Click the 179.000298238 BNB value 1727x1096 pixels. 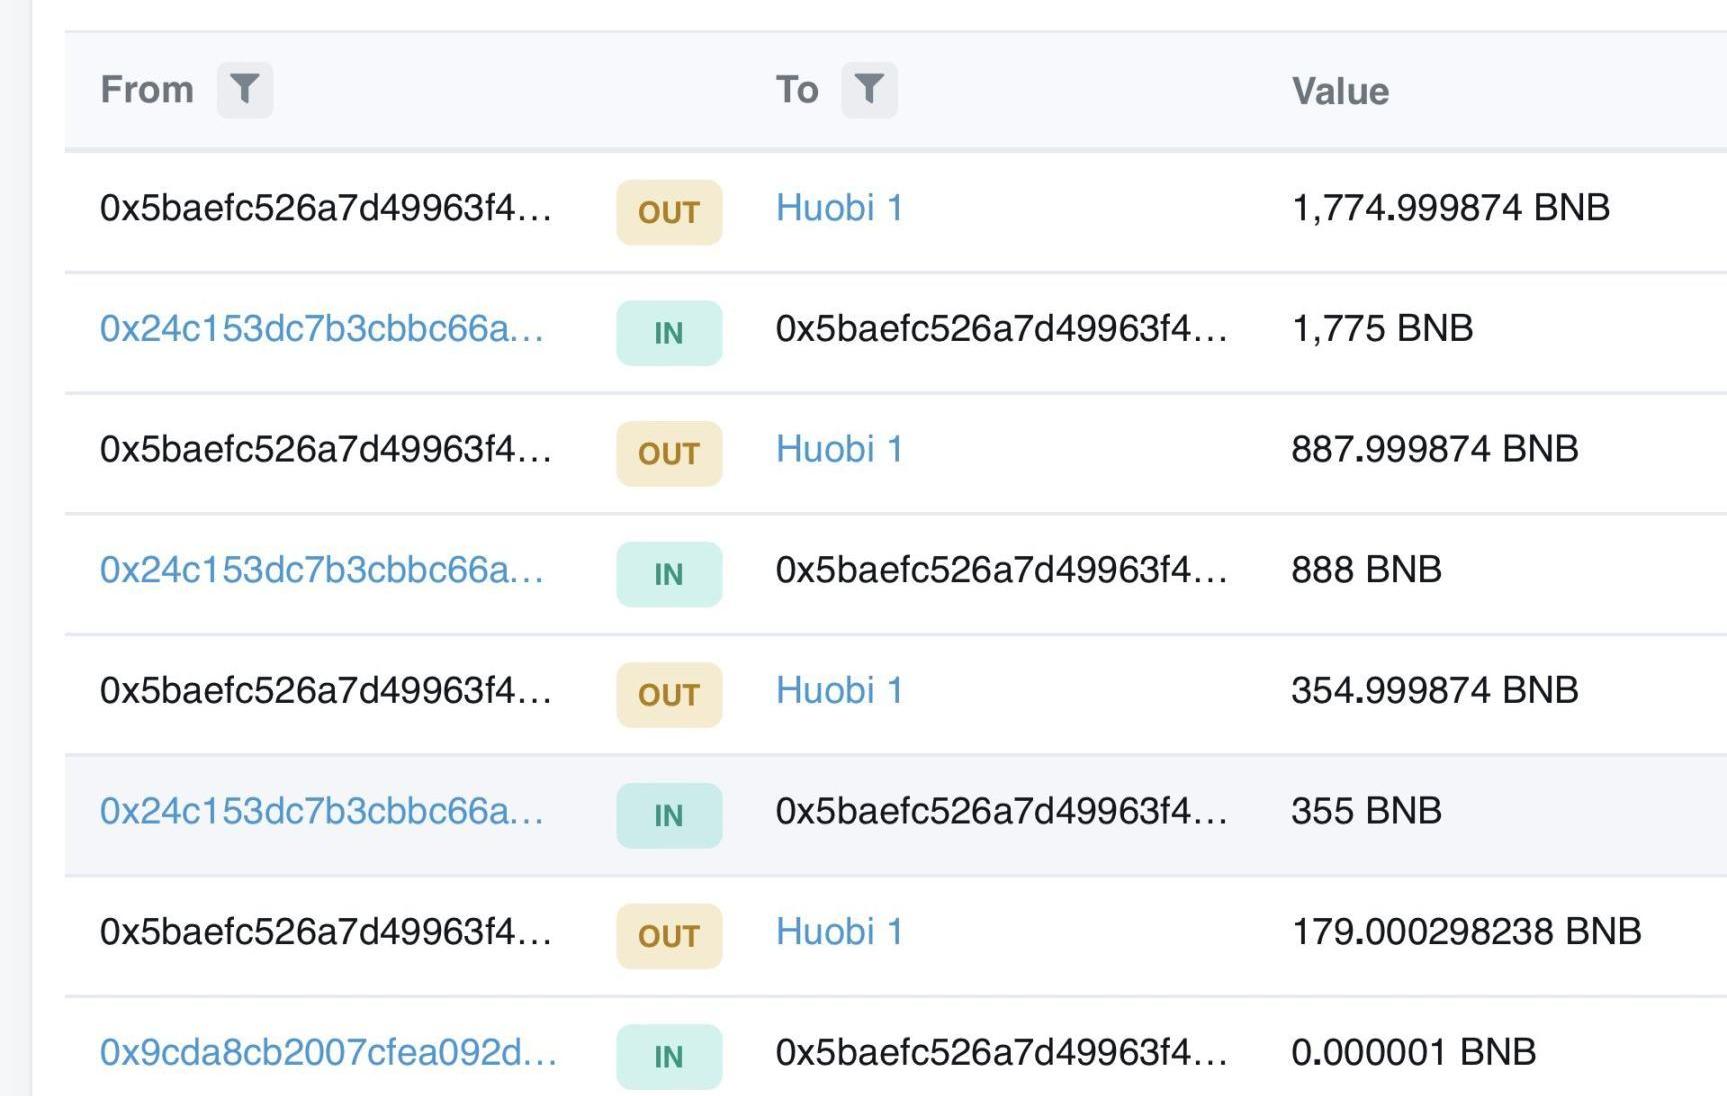(1465, 931)
